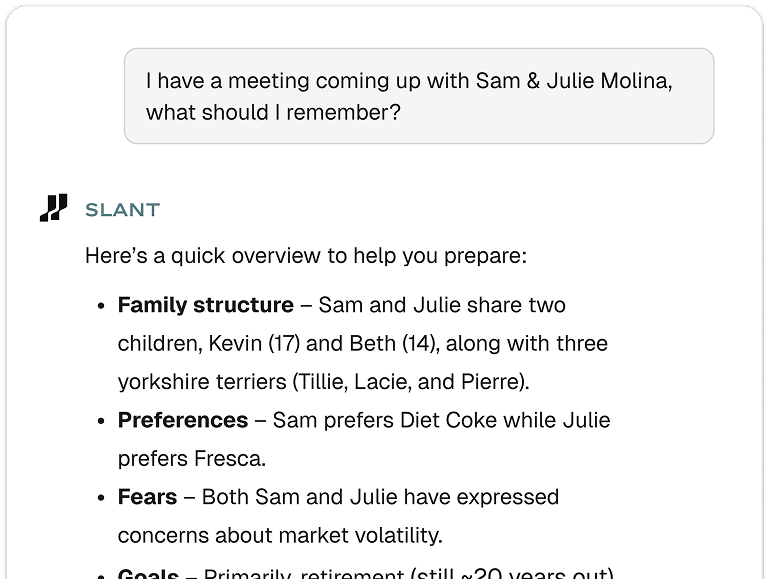The height and width of the screenshot is (579, 768).
Task: Click the 'Here's a quick overview' intro line
Action: [x=306, y=256]
